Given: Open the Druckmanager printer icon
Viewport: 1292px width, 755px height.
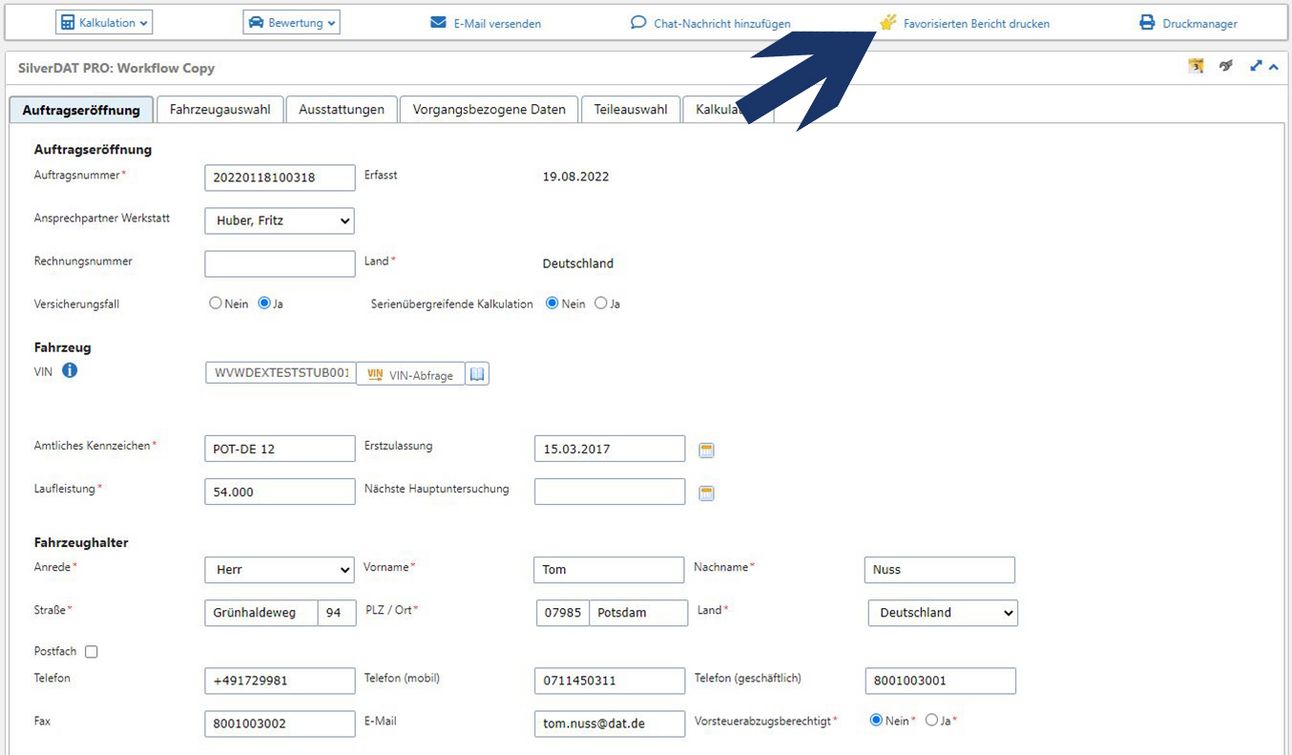Looking at the screenshot, I should coord(1147,23).
